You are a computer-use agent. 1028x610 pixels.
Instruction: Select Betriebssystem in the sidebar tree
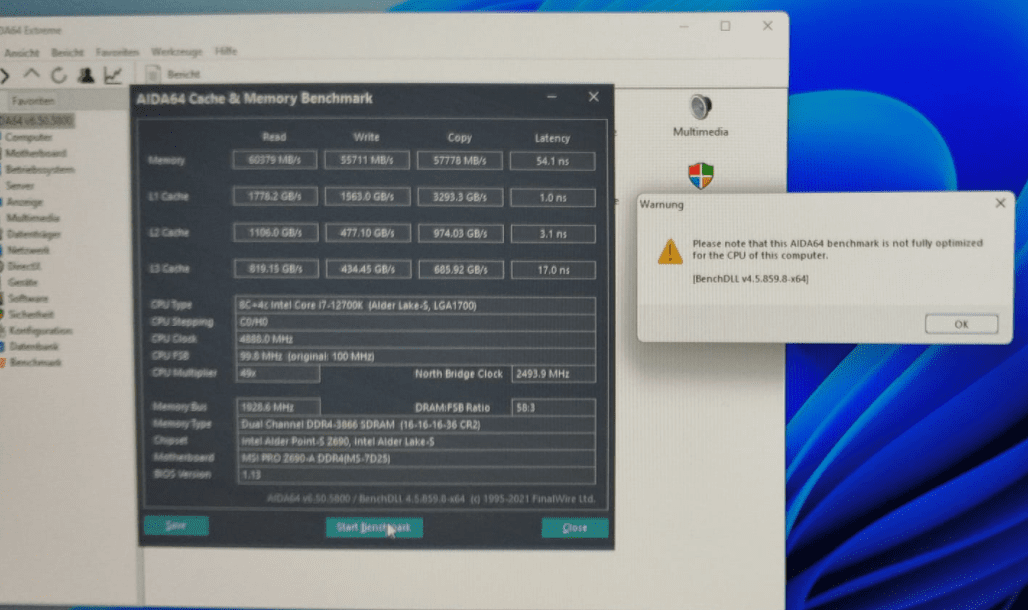[40, 169]
